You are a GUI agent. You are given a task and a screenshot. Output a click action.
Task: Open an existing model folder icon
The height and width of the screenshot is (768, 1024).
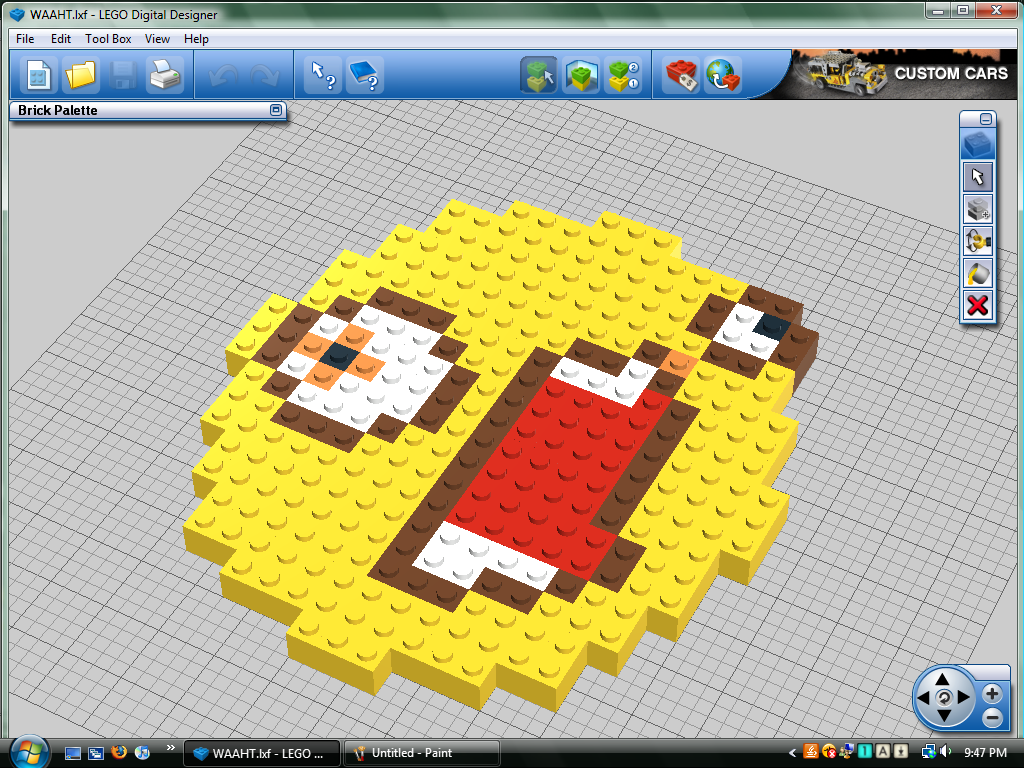[x=80, y=76]
